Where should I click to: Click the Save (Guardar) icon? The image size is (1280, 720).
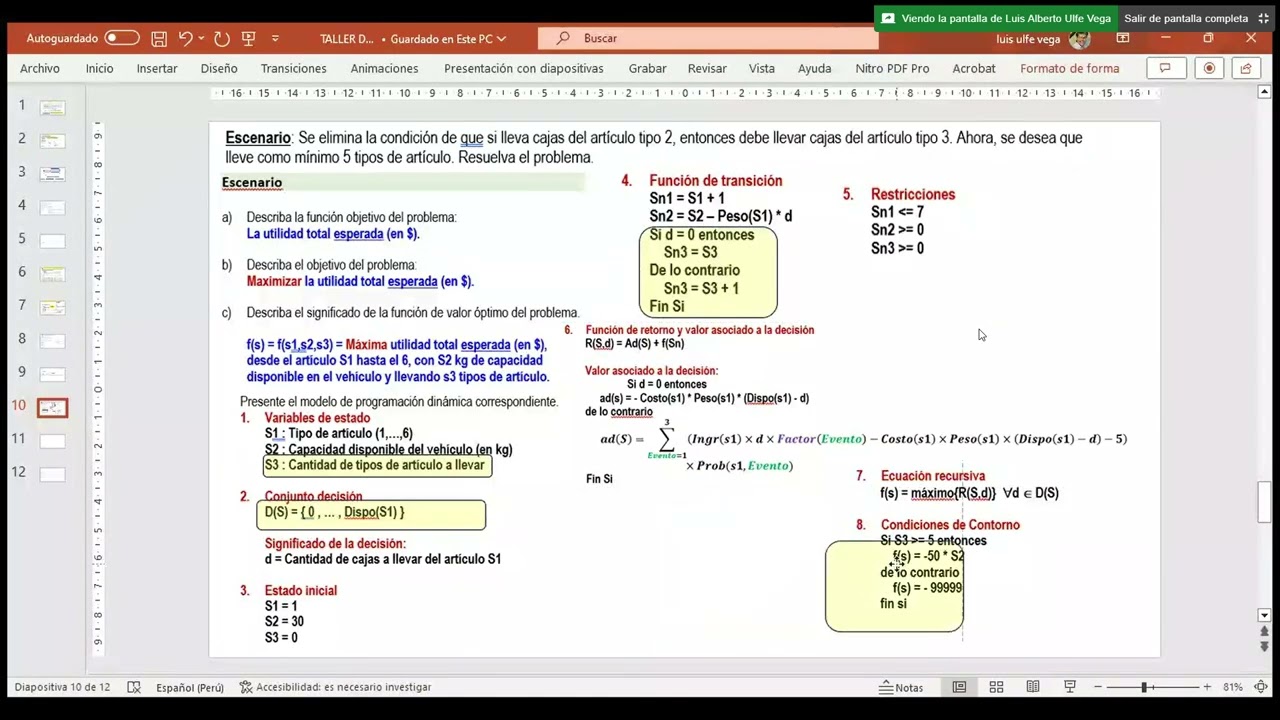pos(159,39)
